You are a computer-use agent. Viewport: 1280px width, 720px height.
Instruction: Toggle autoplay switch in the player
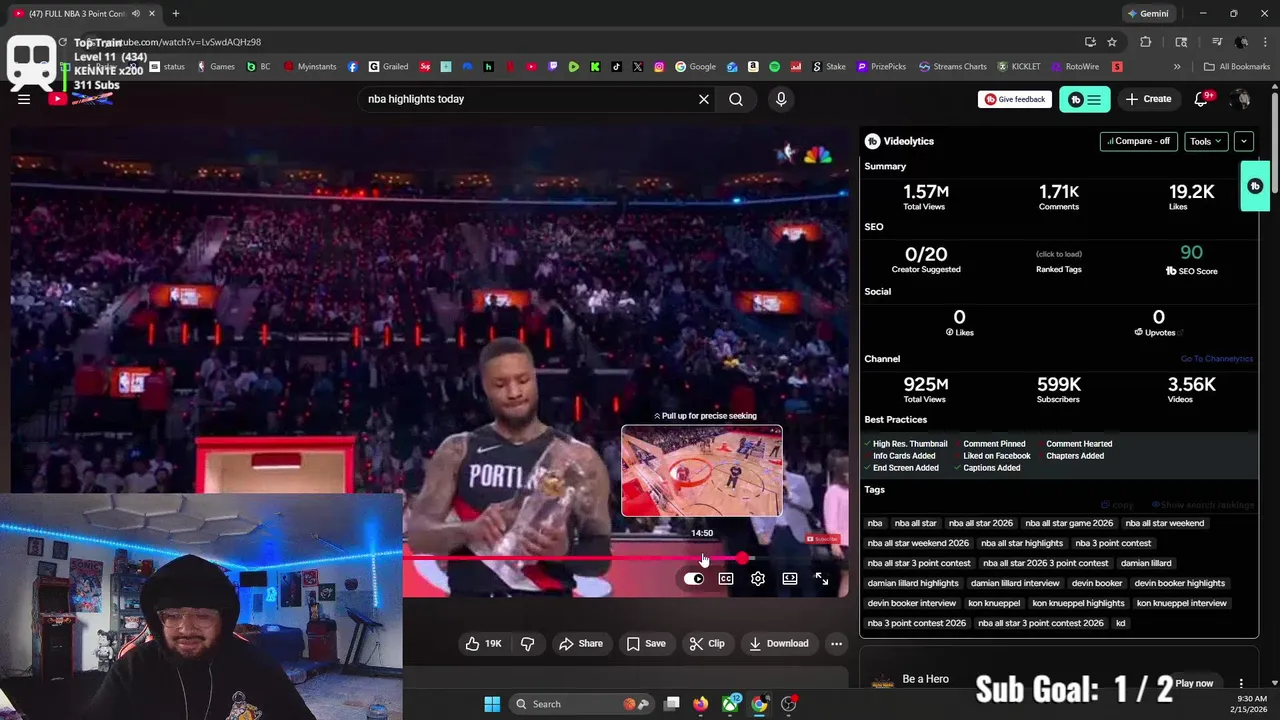coord(694,579)
